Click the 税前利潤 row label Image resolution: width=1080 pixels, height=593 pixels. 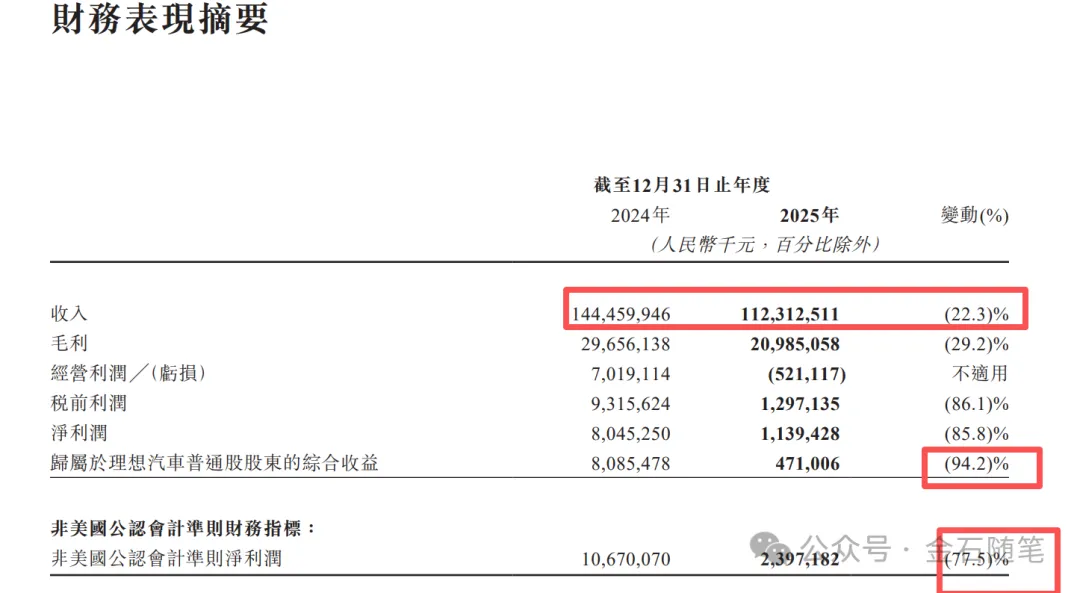[89, 403]
